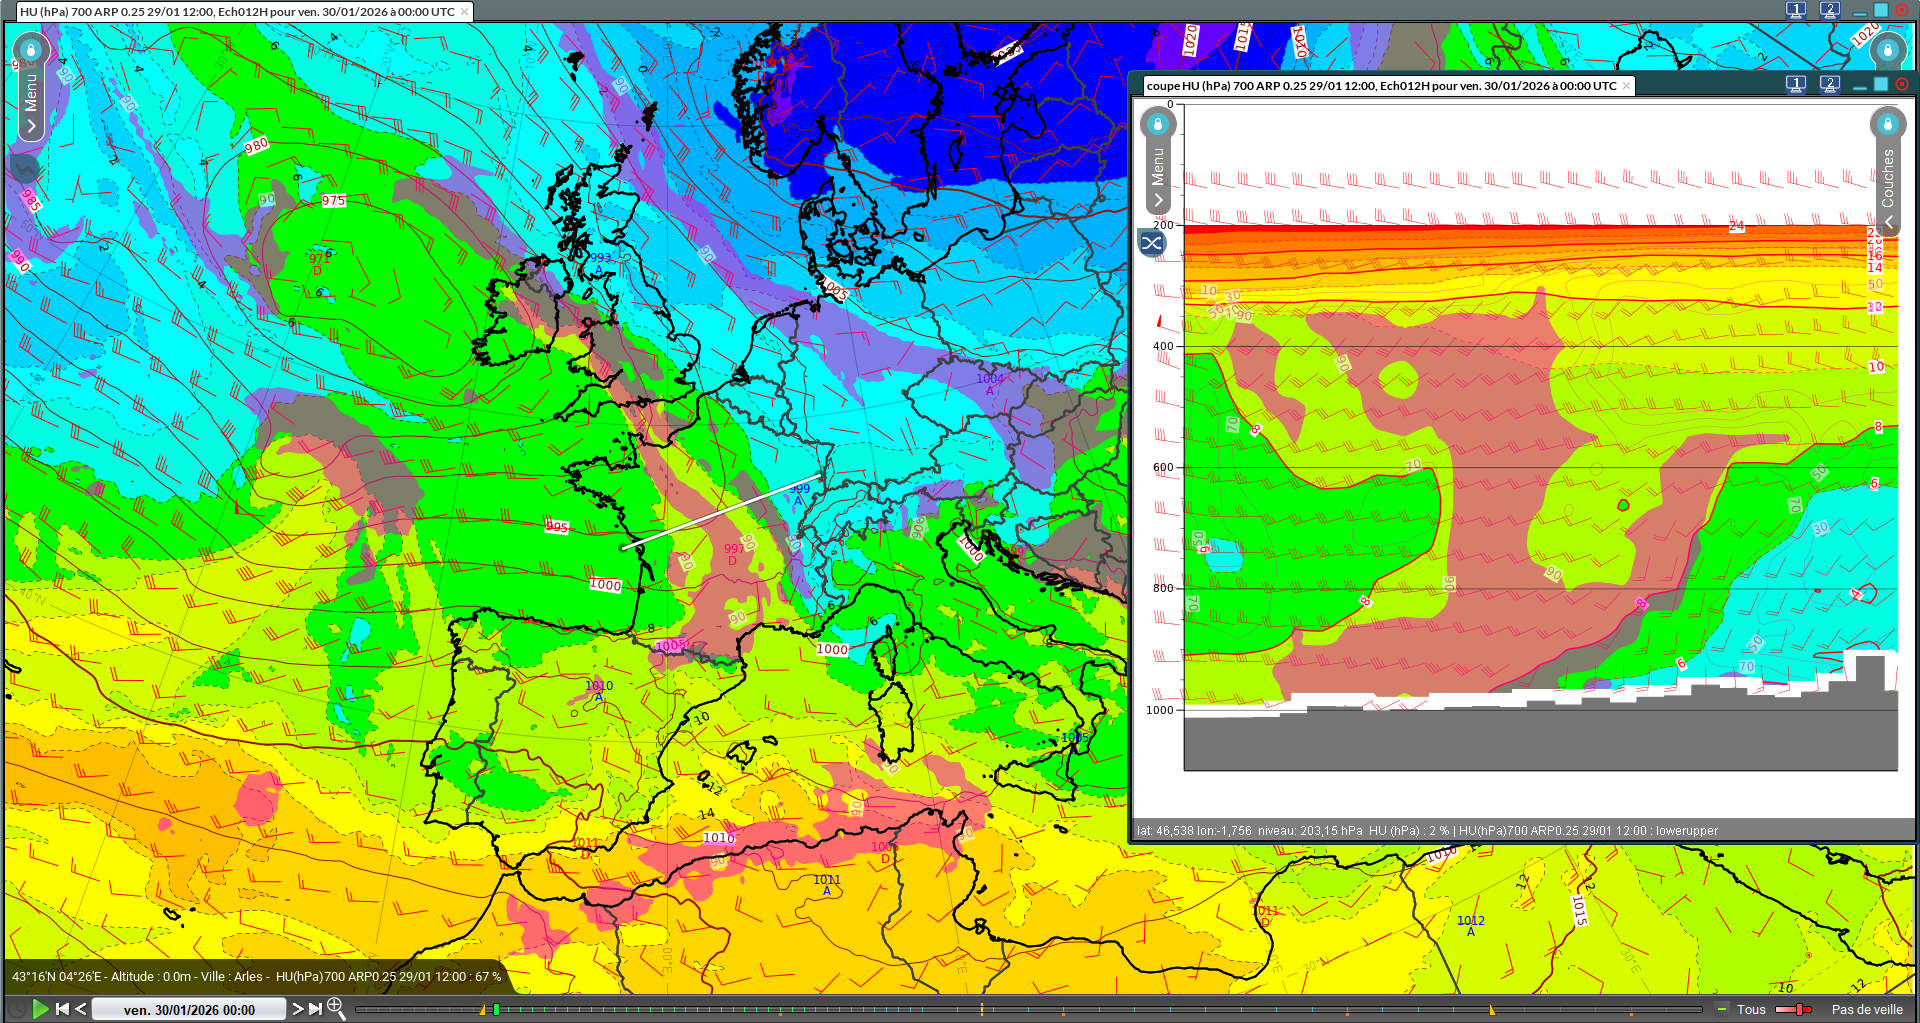Click the 'Pas de veille' status text

tap(1867, 1010)
